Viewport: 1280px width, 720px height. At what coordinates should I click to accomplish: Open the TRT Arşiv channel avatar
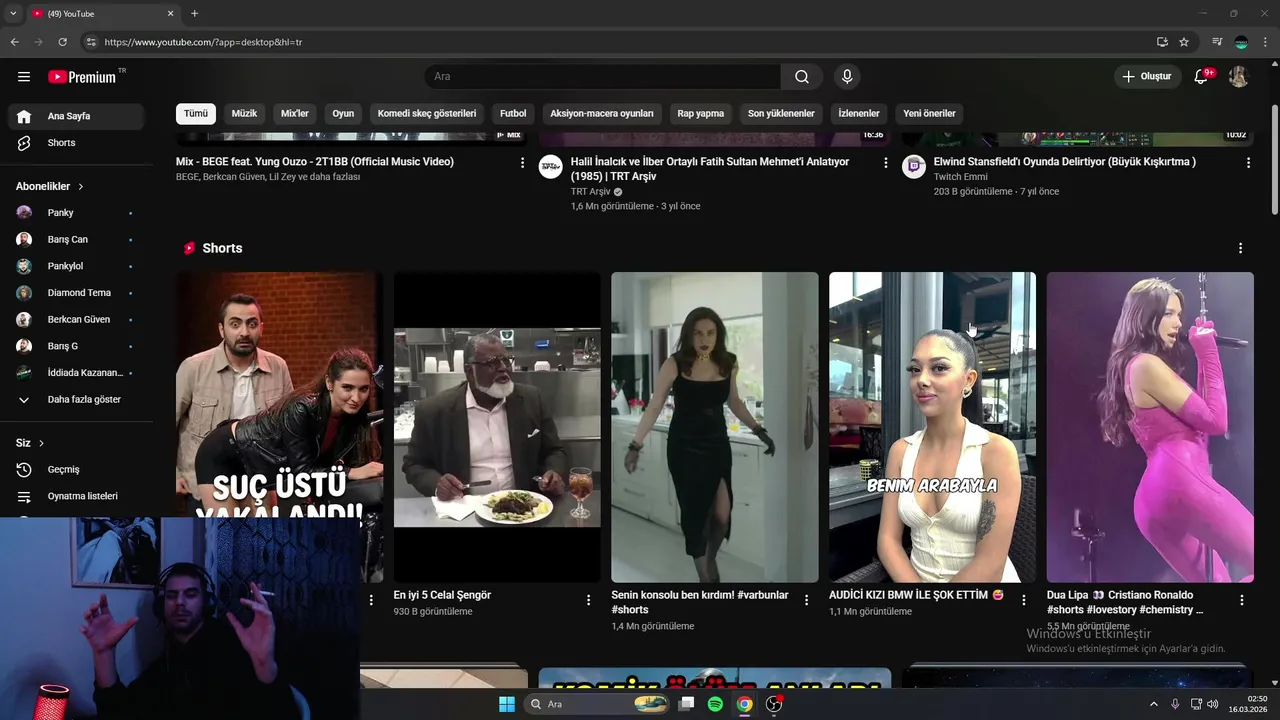tap(550, 167)
